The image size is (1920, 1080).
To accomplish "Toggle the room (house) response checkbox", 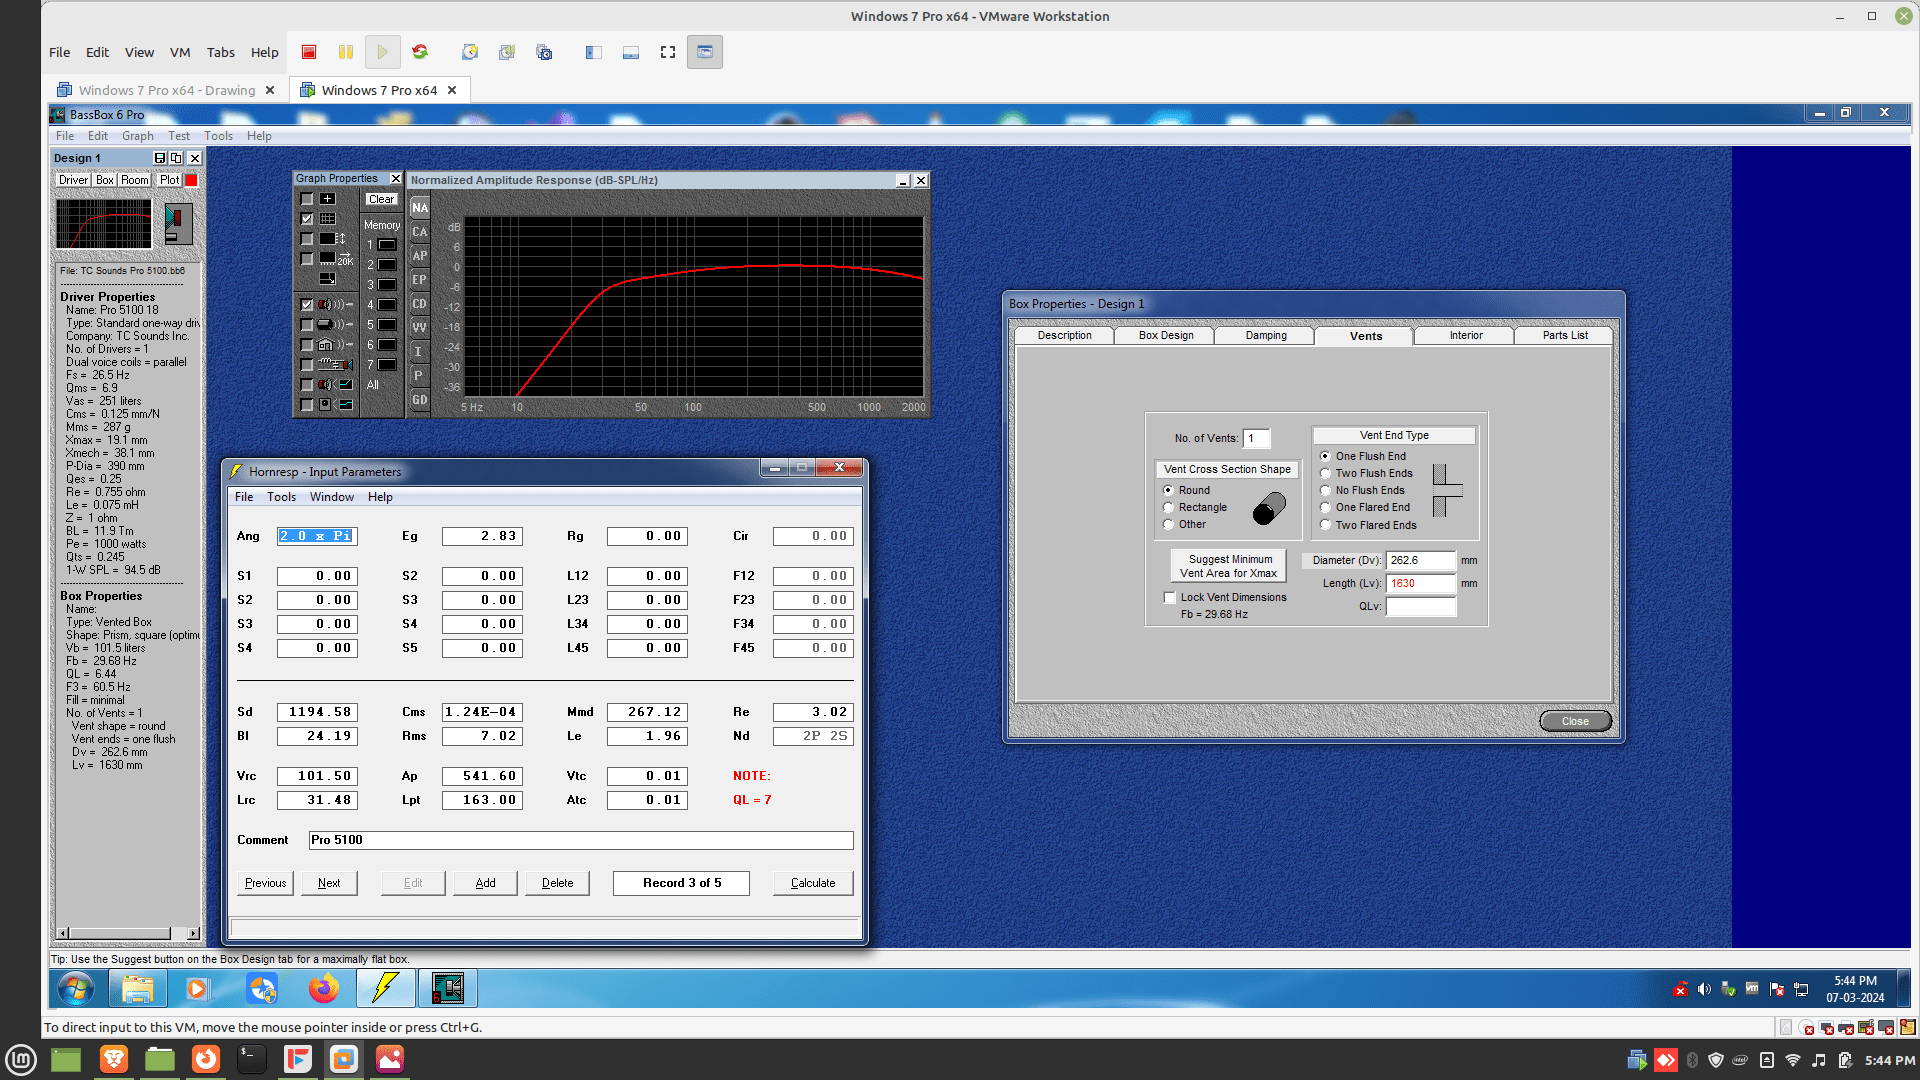I will click(x=307, y=345).
